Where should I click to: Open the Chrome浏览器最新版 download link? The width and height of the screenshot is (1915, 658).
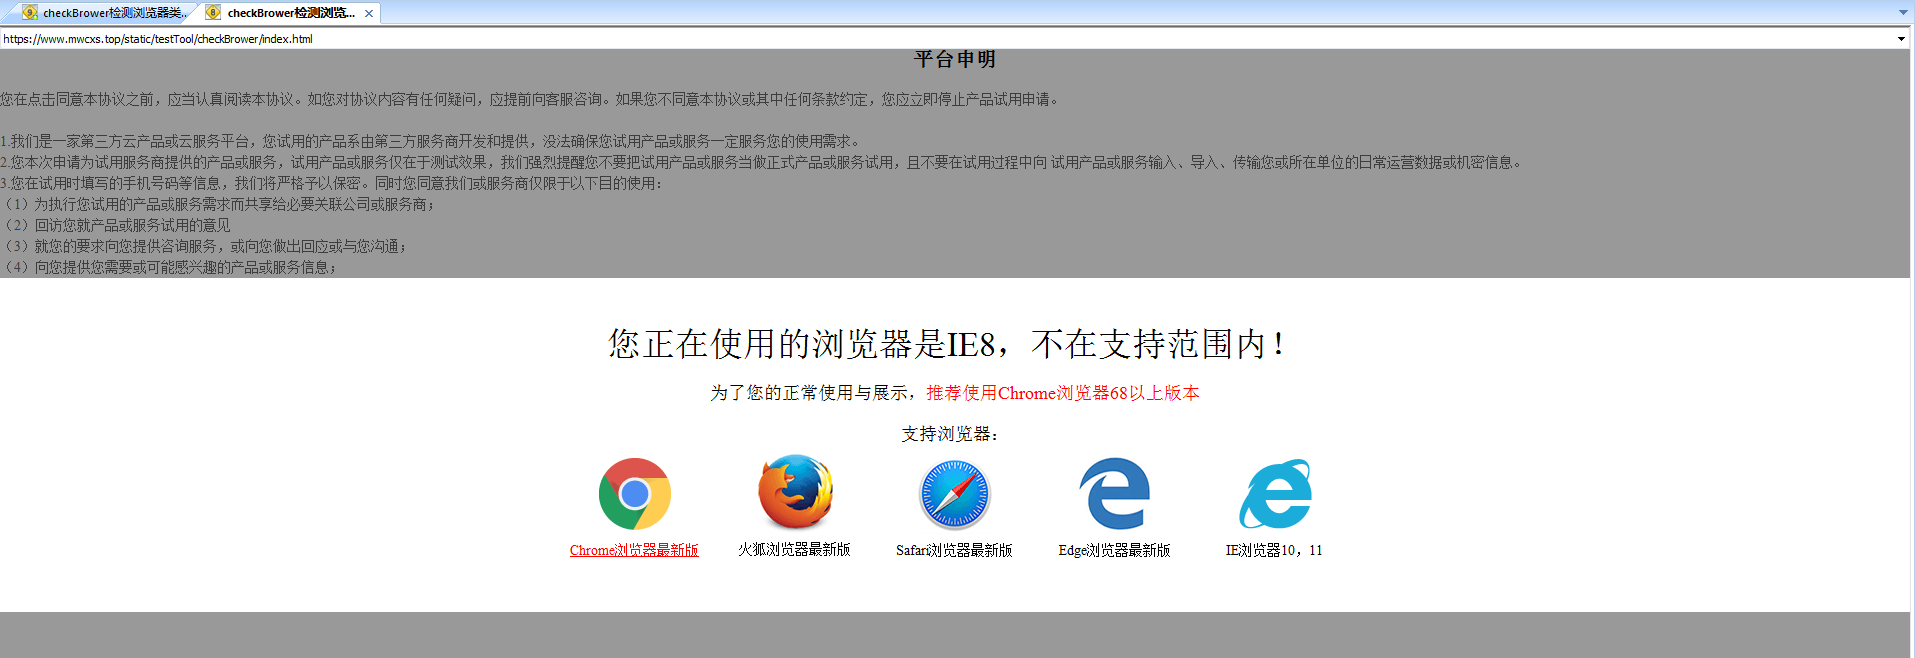tap(634, 550)
